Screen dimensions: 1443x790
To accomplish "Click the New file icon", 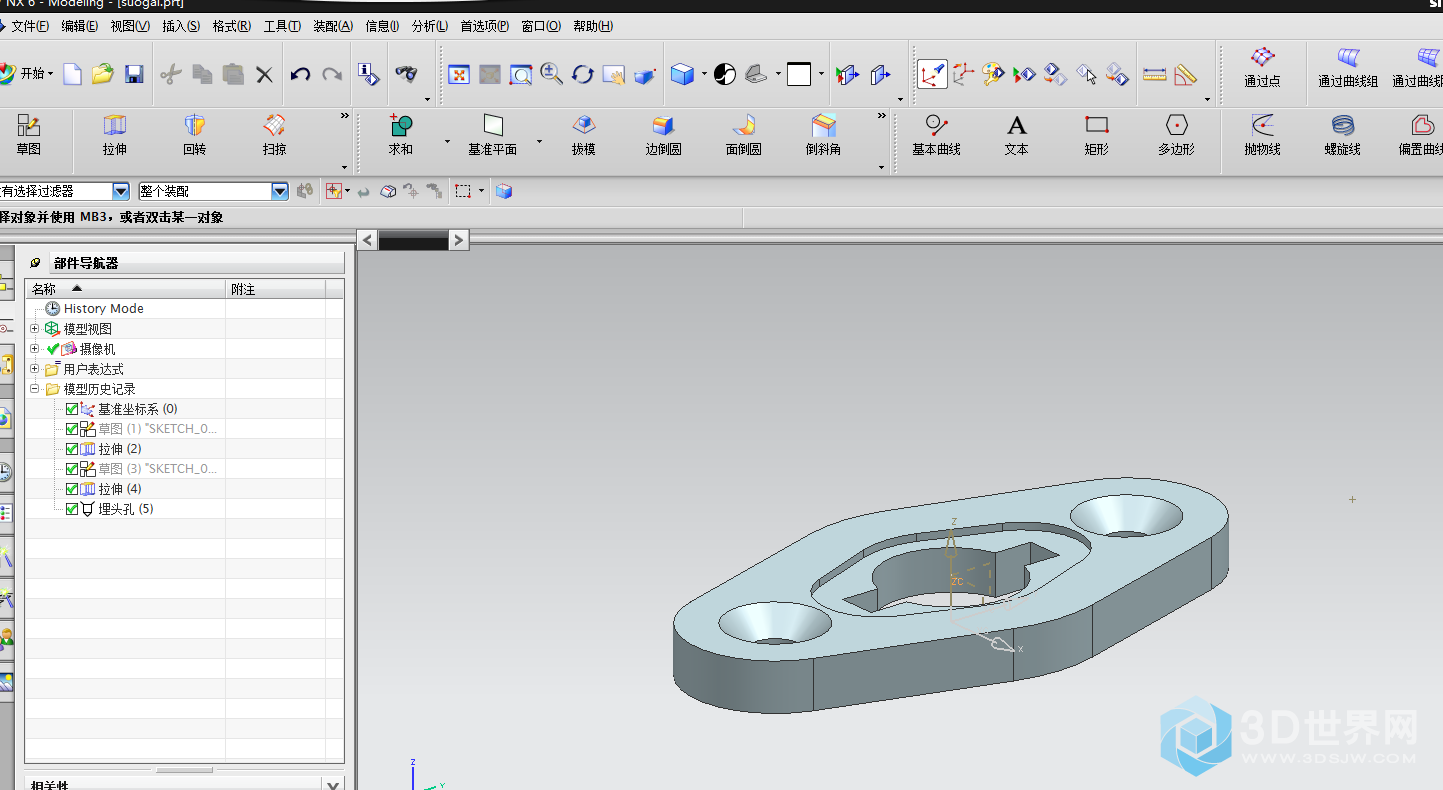I will click(72, 74).
